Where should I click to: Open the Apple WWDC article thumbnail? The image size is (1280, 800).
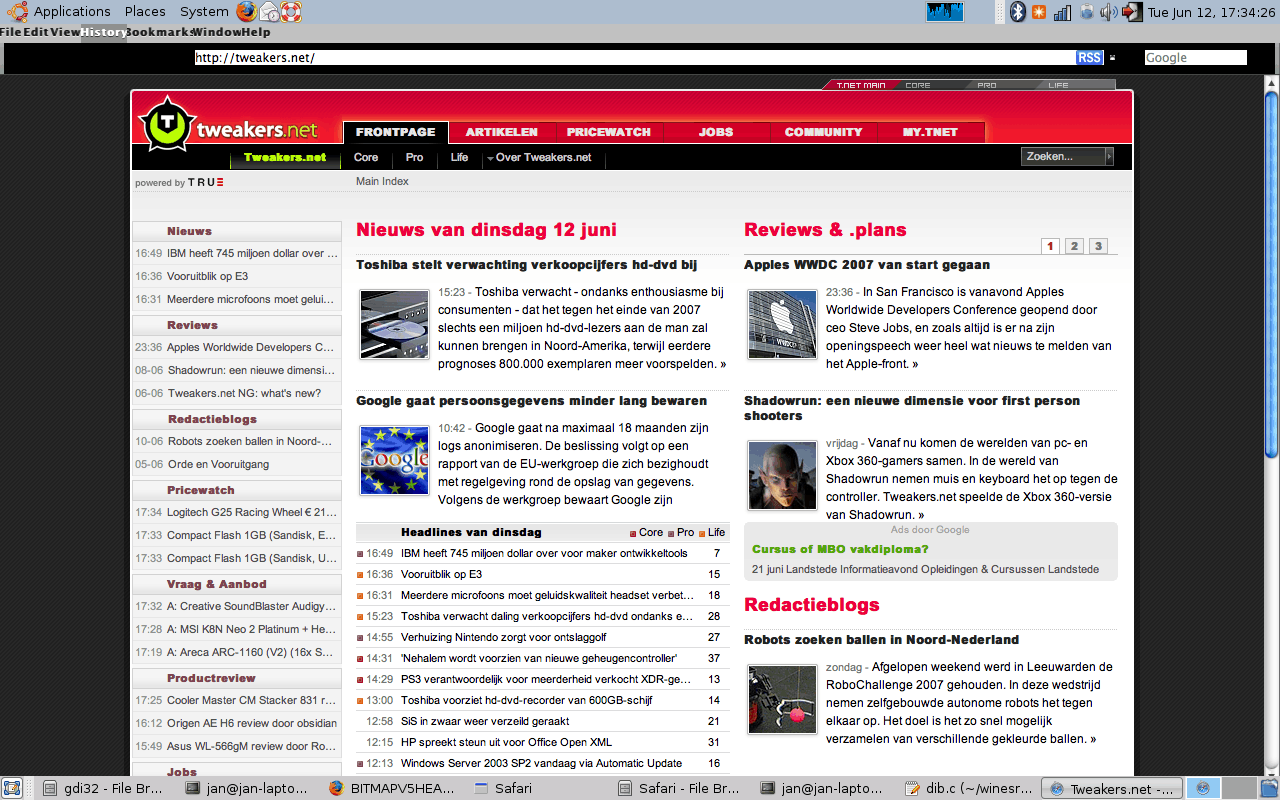click(x=782, y=325)
